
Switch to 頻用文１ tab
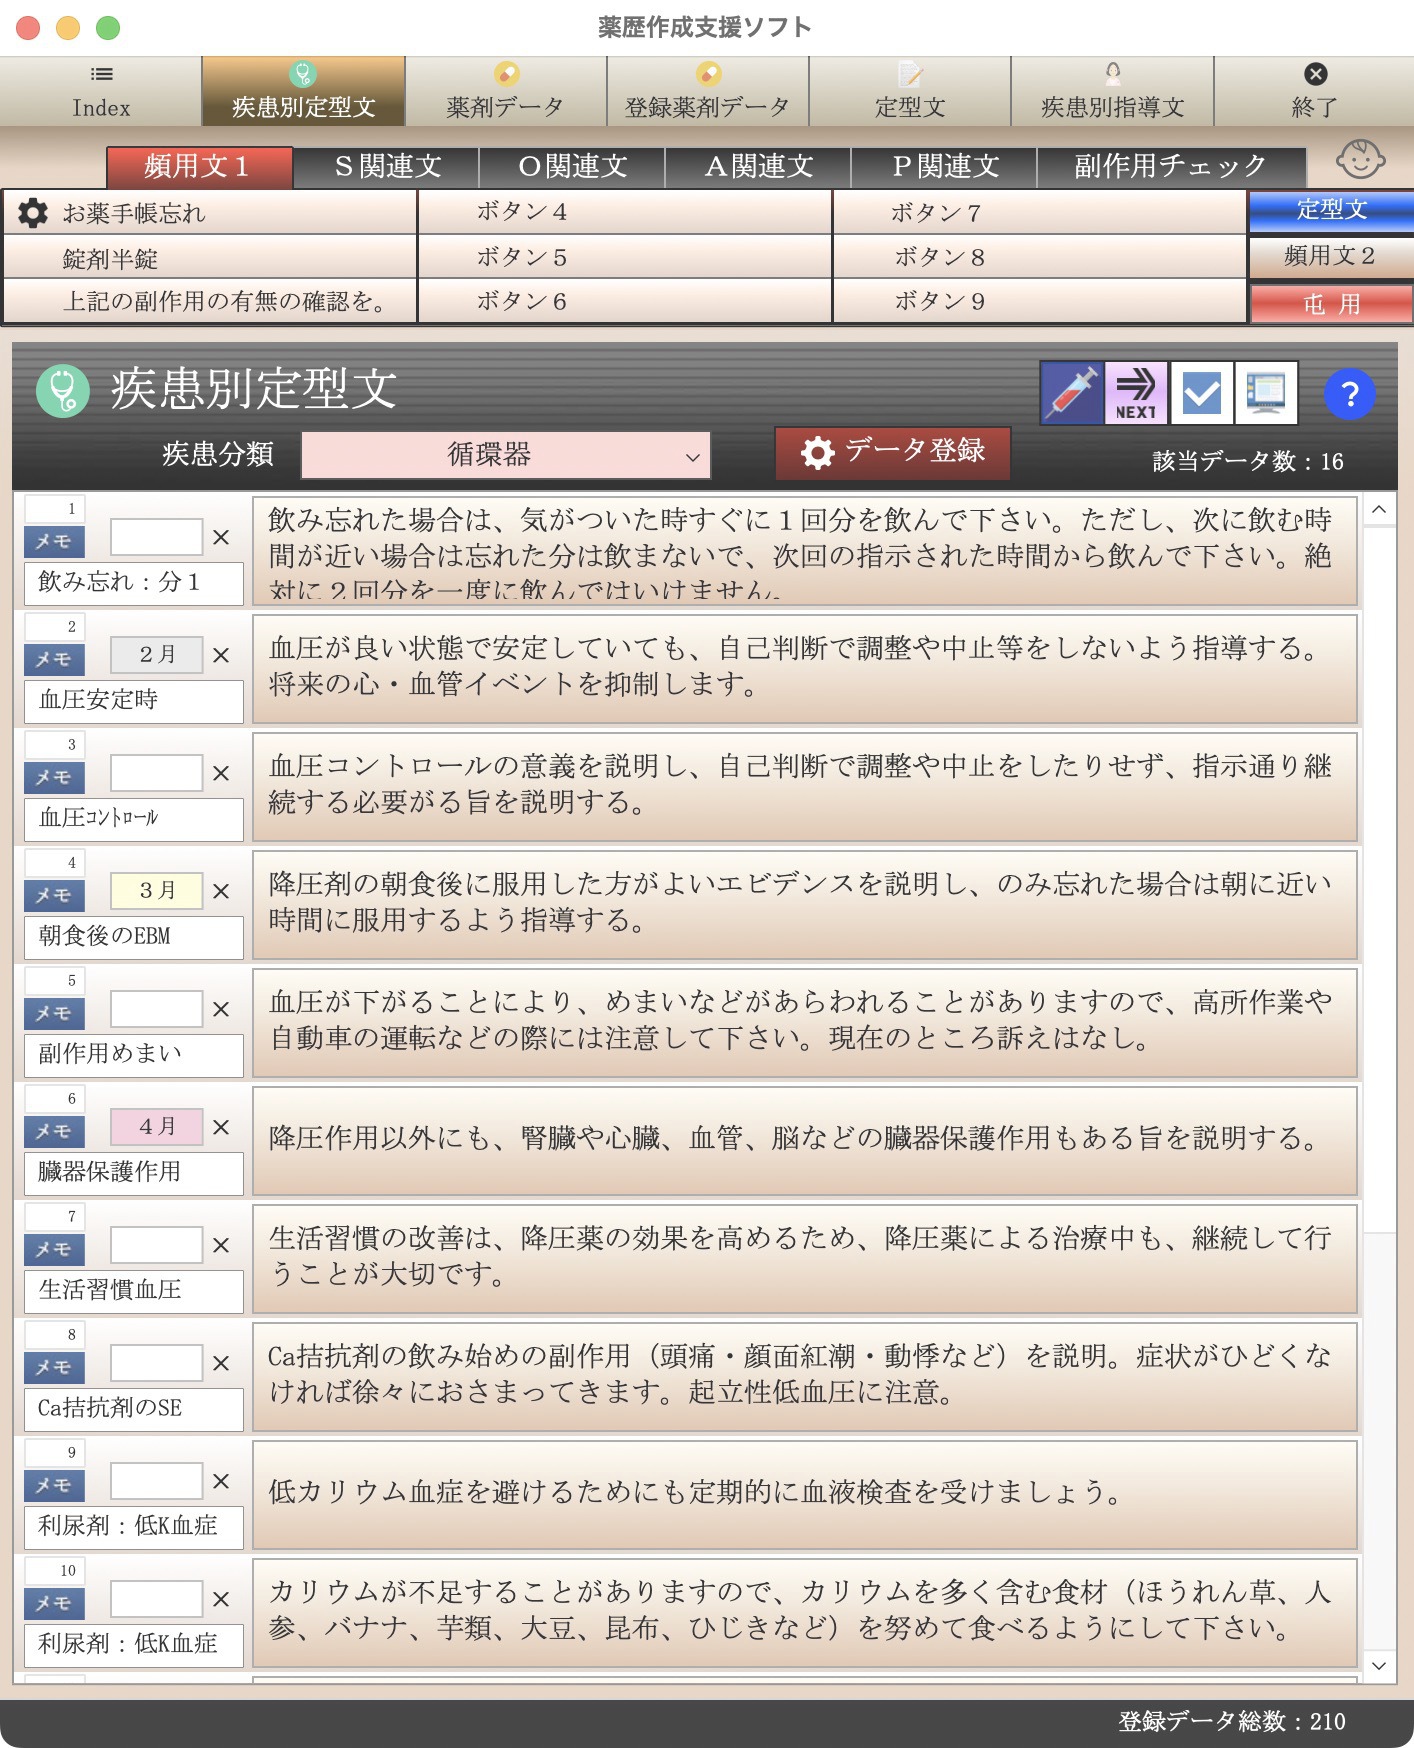pyautogui.click(x=199, y=167)
